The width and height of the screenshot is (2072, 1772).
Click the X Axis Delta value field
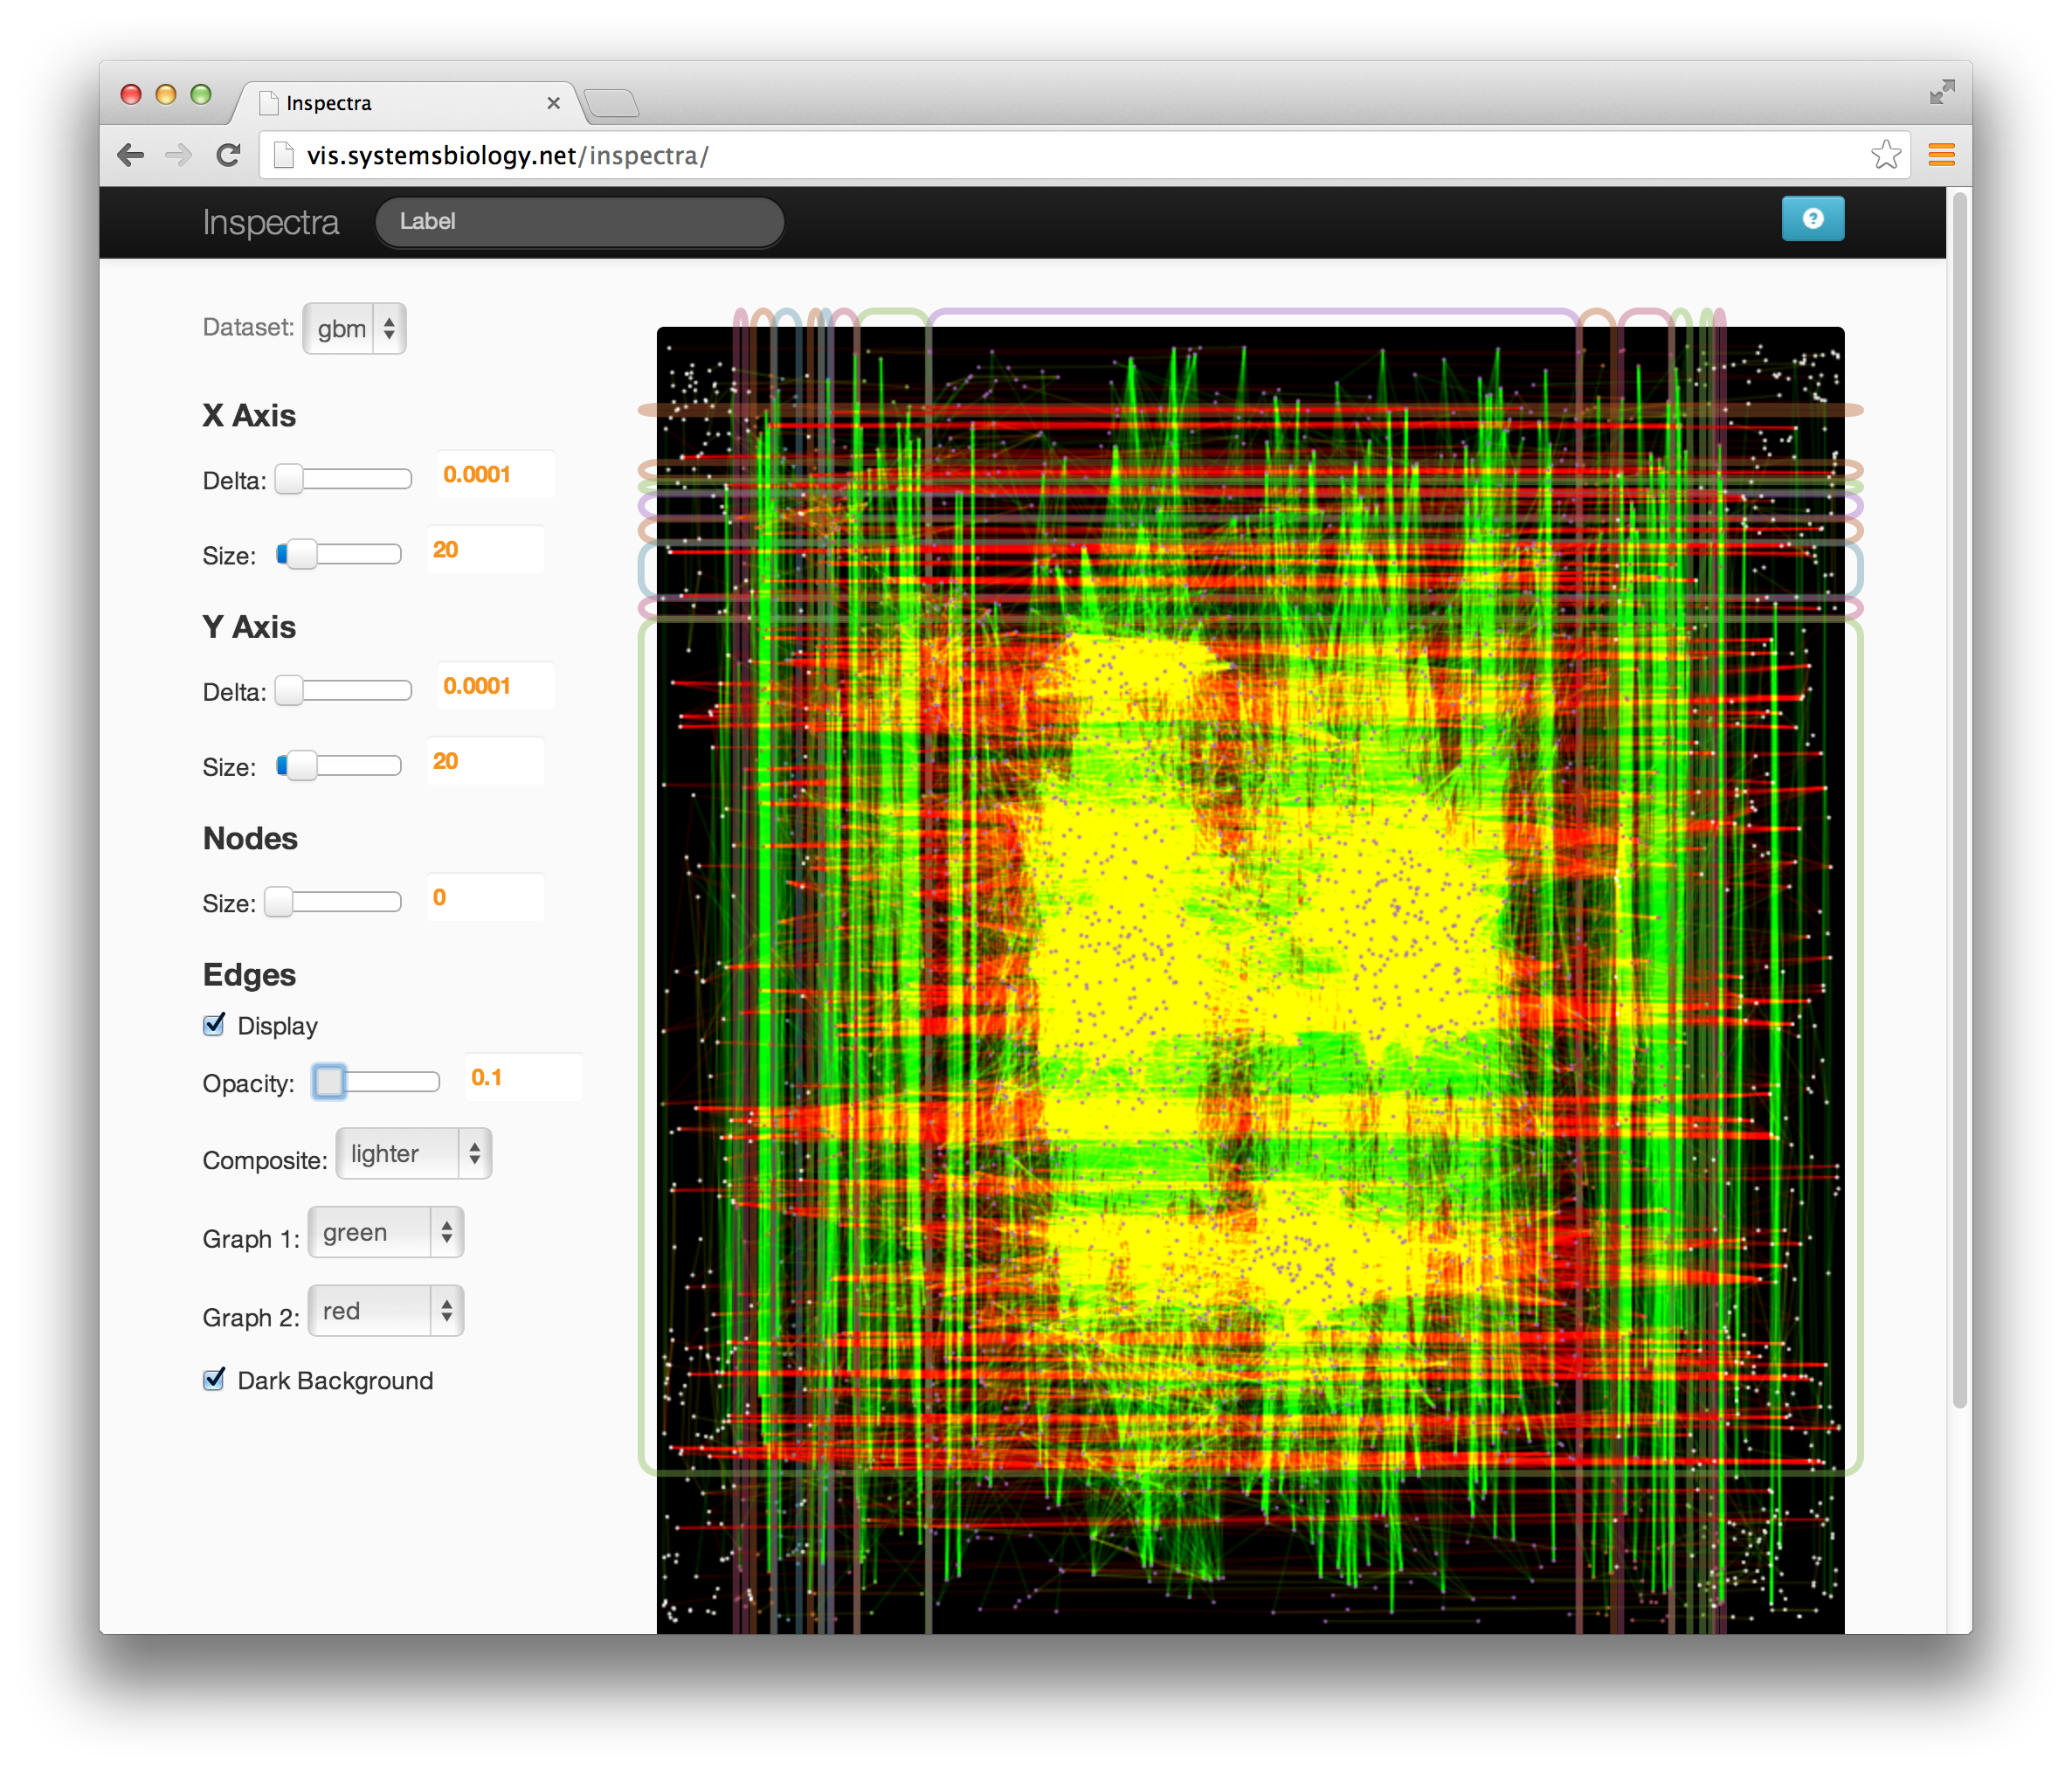pos(494,475)
